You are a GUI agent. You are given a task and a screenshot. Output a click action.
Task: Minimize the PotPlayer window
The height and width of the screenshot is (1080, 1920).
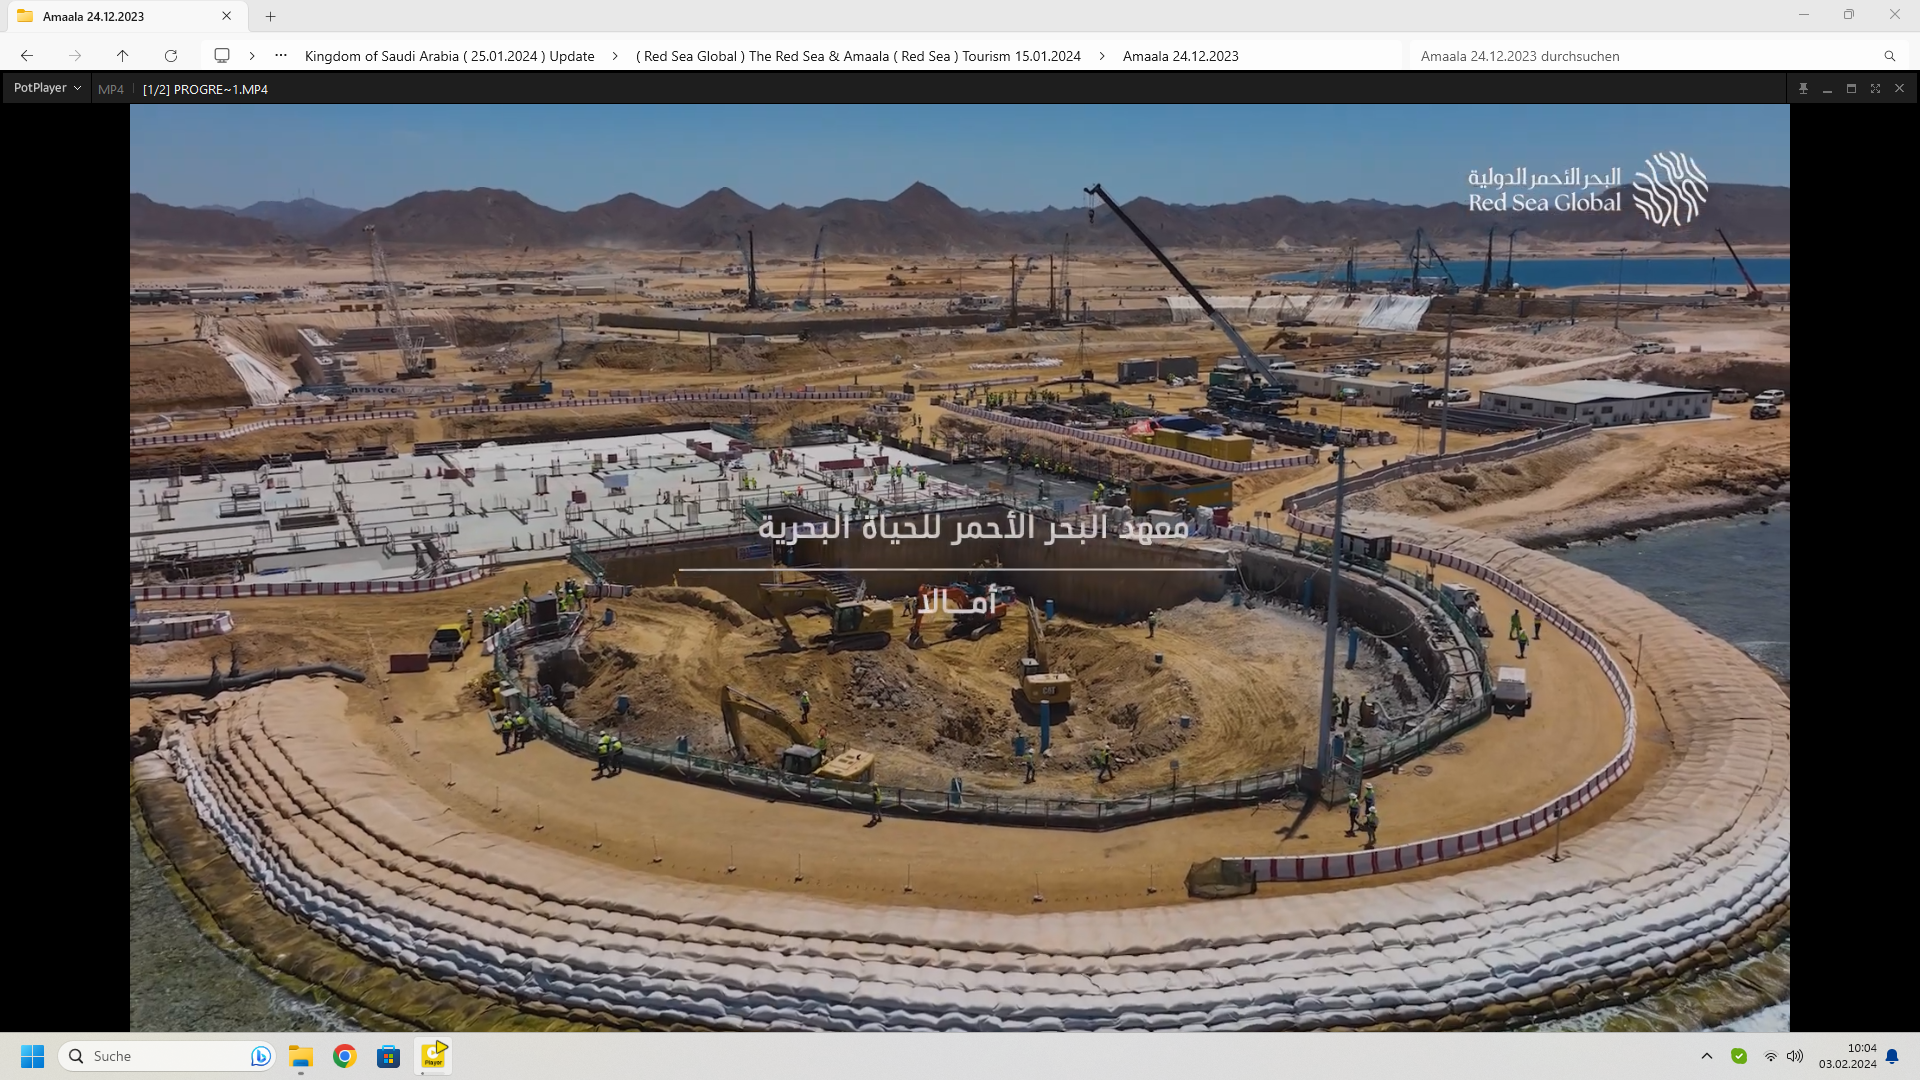pos(1827,89)
